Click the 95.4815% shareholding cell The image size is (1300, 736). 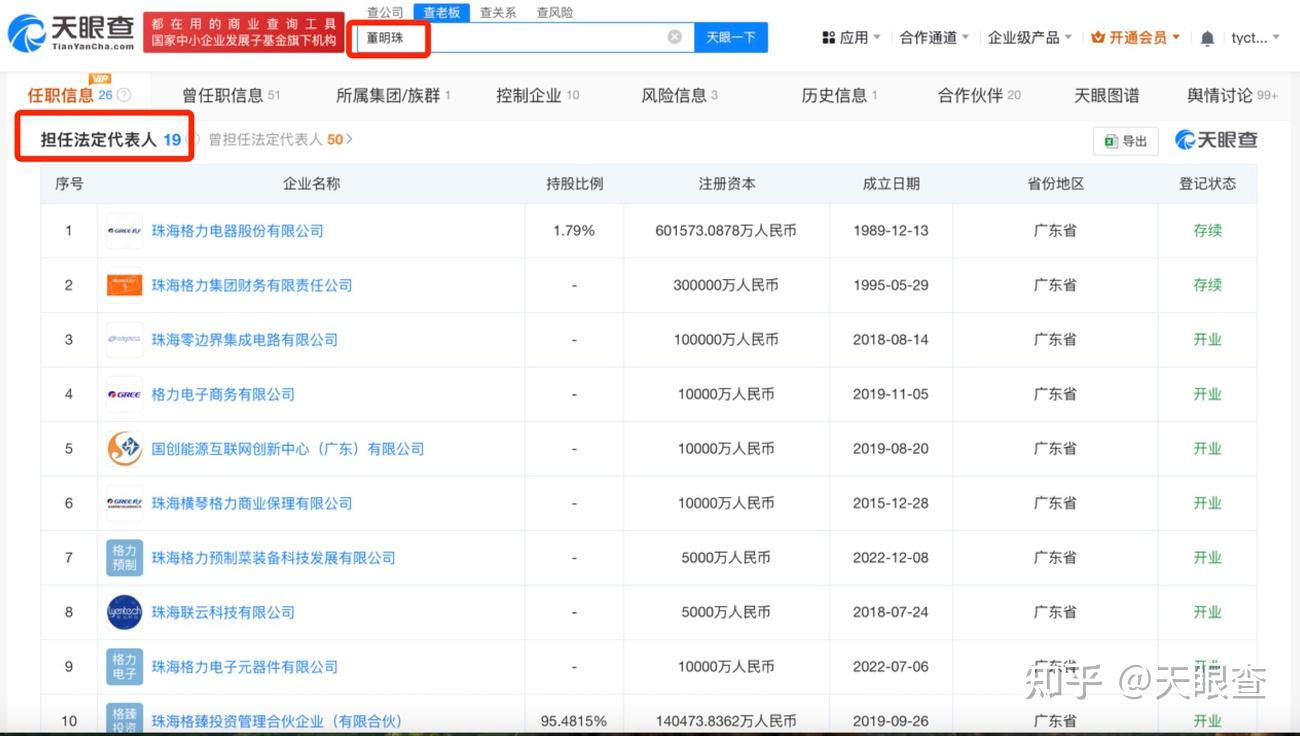(574, 721)
